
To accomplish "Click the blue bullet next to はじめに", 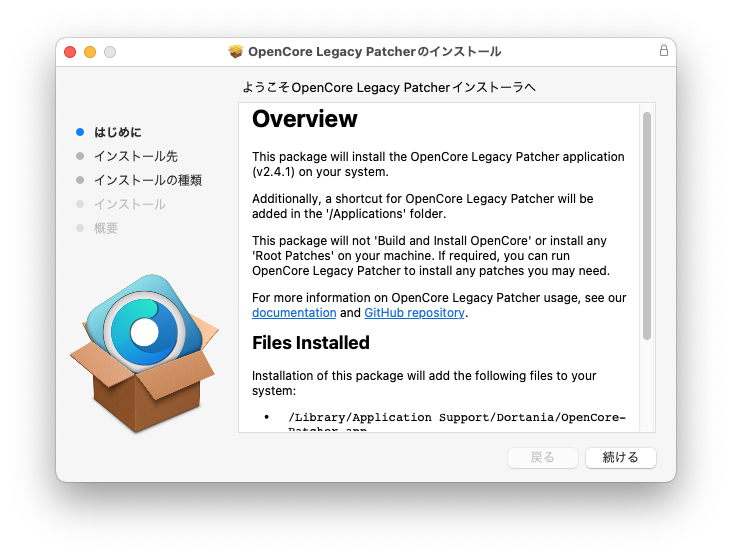I will pos(80,132).
